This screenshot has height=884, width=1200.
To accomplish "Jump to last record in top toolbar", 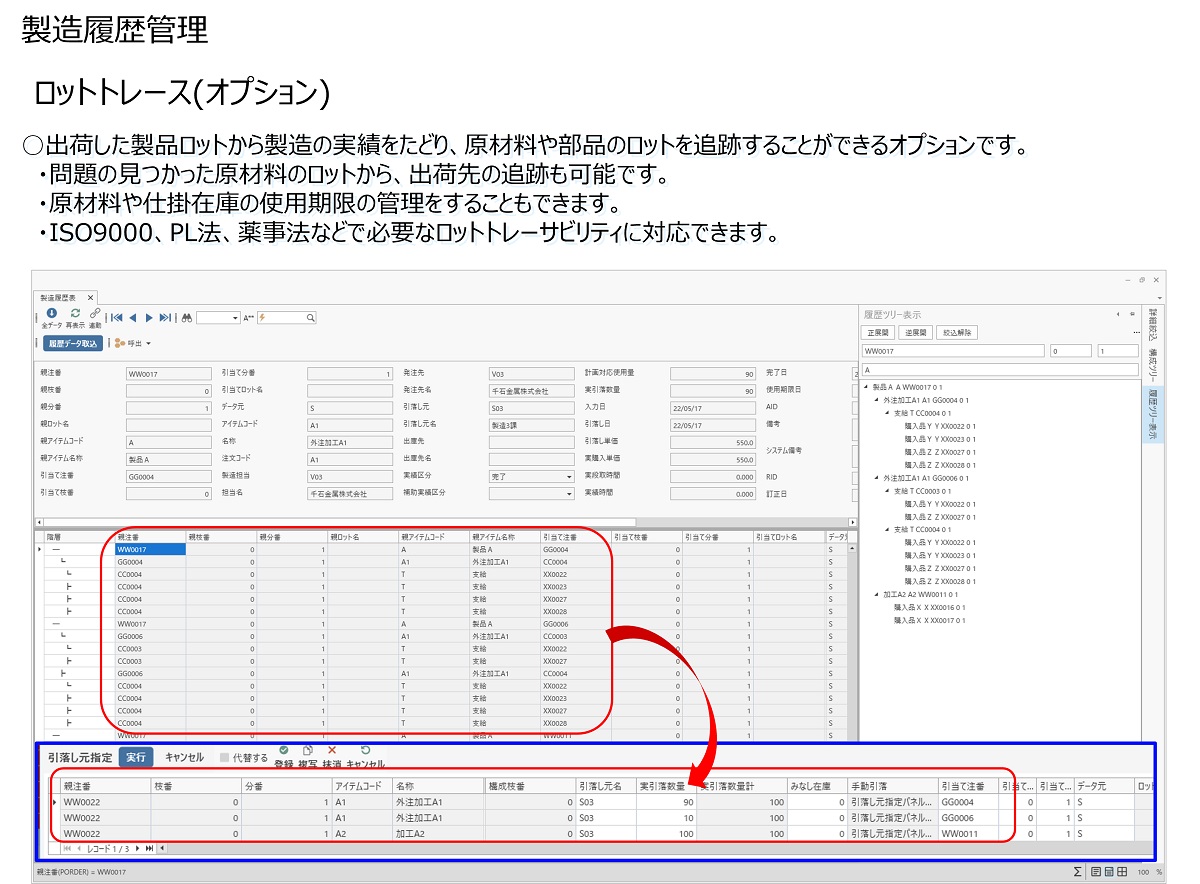I will [165, 318].
